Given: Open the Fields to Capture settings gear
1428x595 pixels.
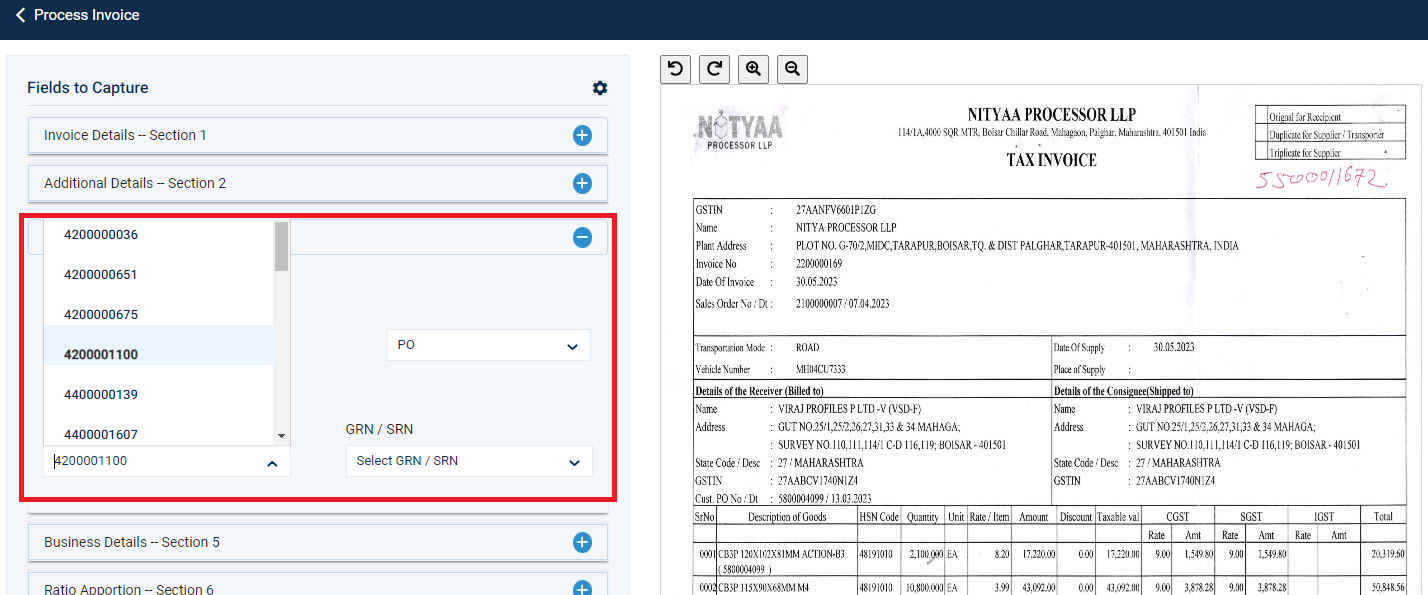Looking at the screenshot, I should [600, 88].
